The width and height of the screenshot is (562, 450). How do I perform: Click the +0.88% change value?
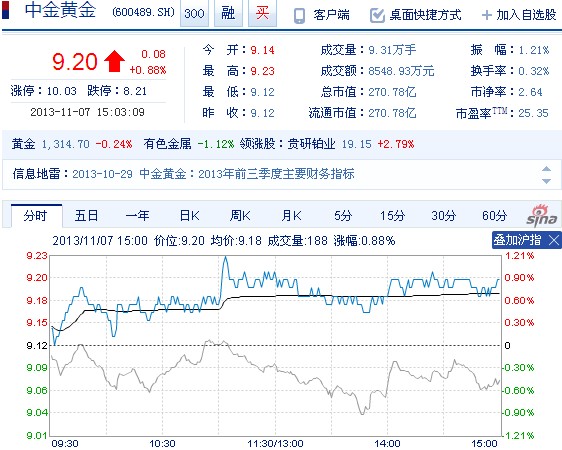[x=148, y=70]
